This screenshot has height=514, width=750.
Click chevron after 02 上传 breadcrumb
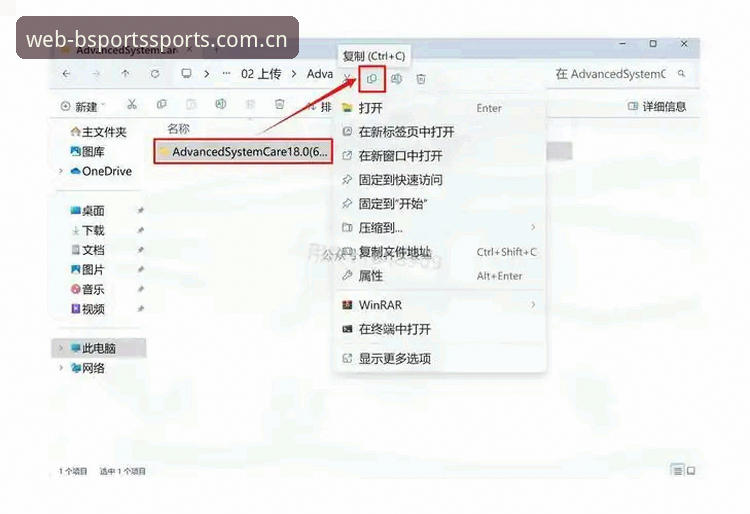(294, 74)
